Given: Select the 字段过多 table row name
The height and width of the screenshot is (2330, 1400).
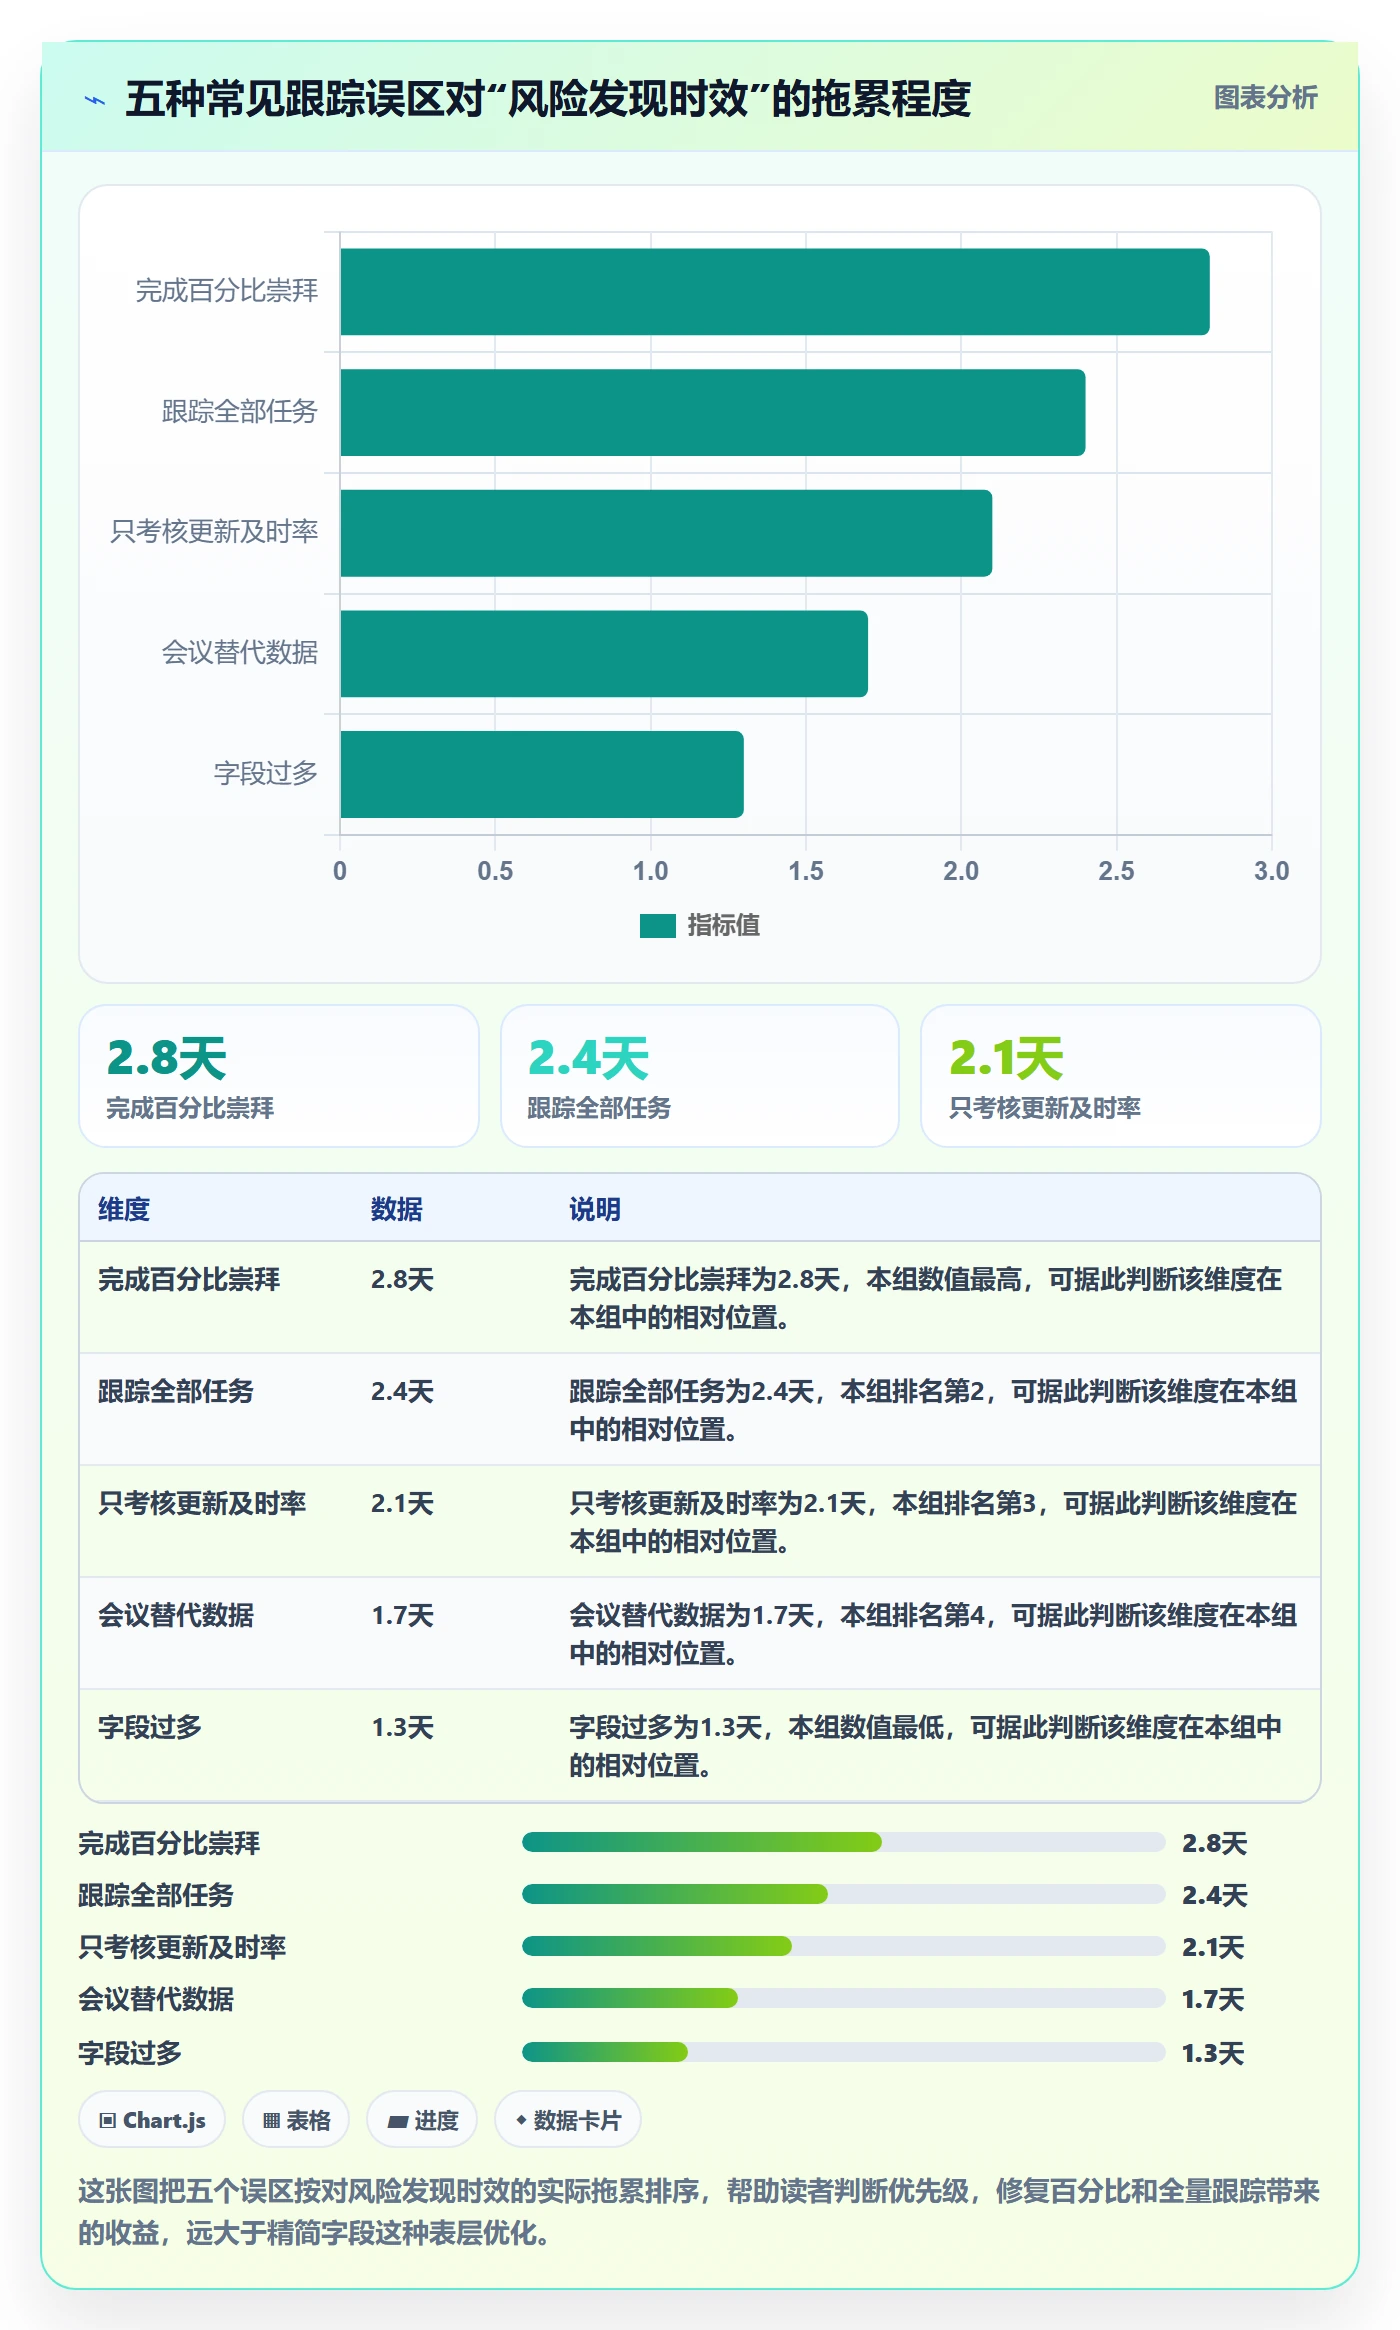Looking at the screenshot, I should coord(150,1727).
